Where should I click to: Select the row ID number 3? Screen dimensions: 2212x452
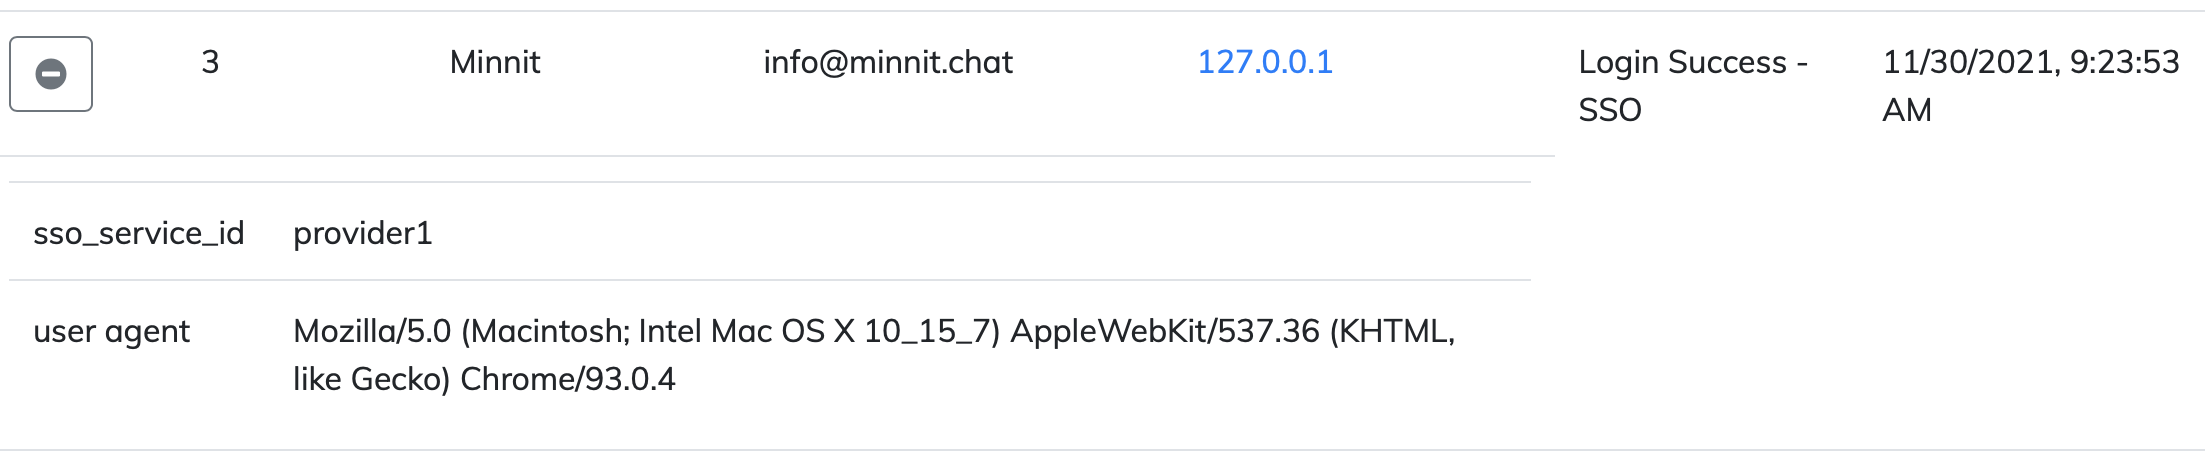210,62
